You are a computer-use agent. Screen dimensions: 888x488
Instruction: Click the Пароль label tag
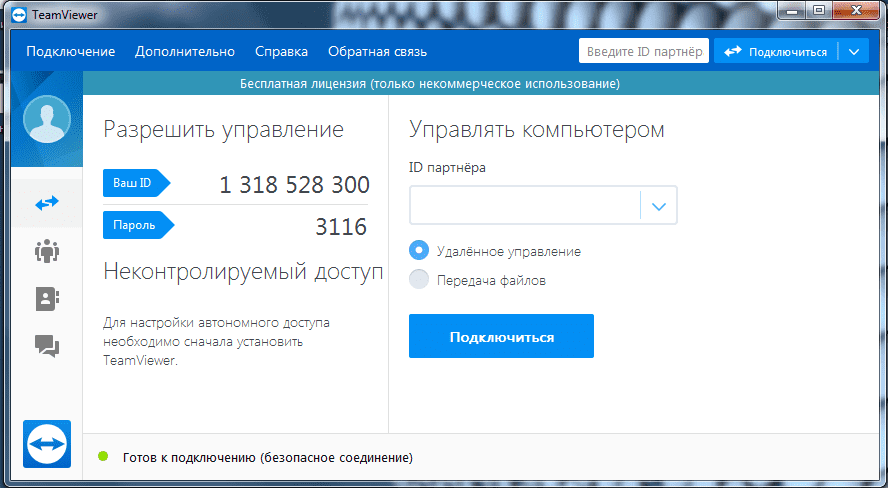click(x=138, y=225)
